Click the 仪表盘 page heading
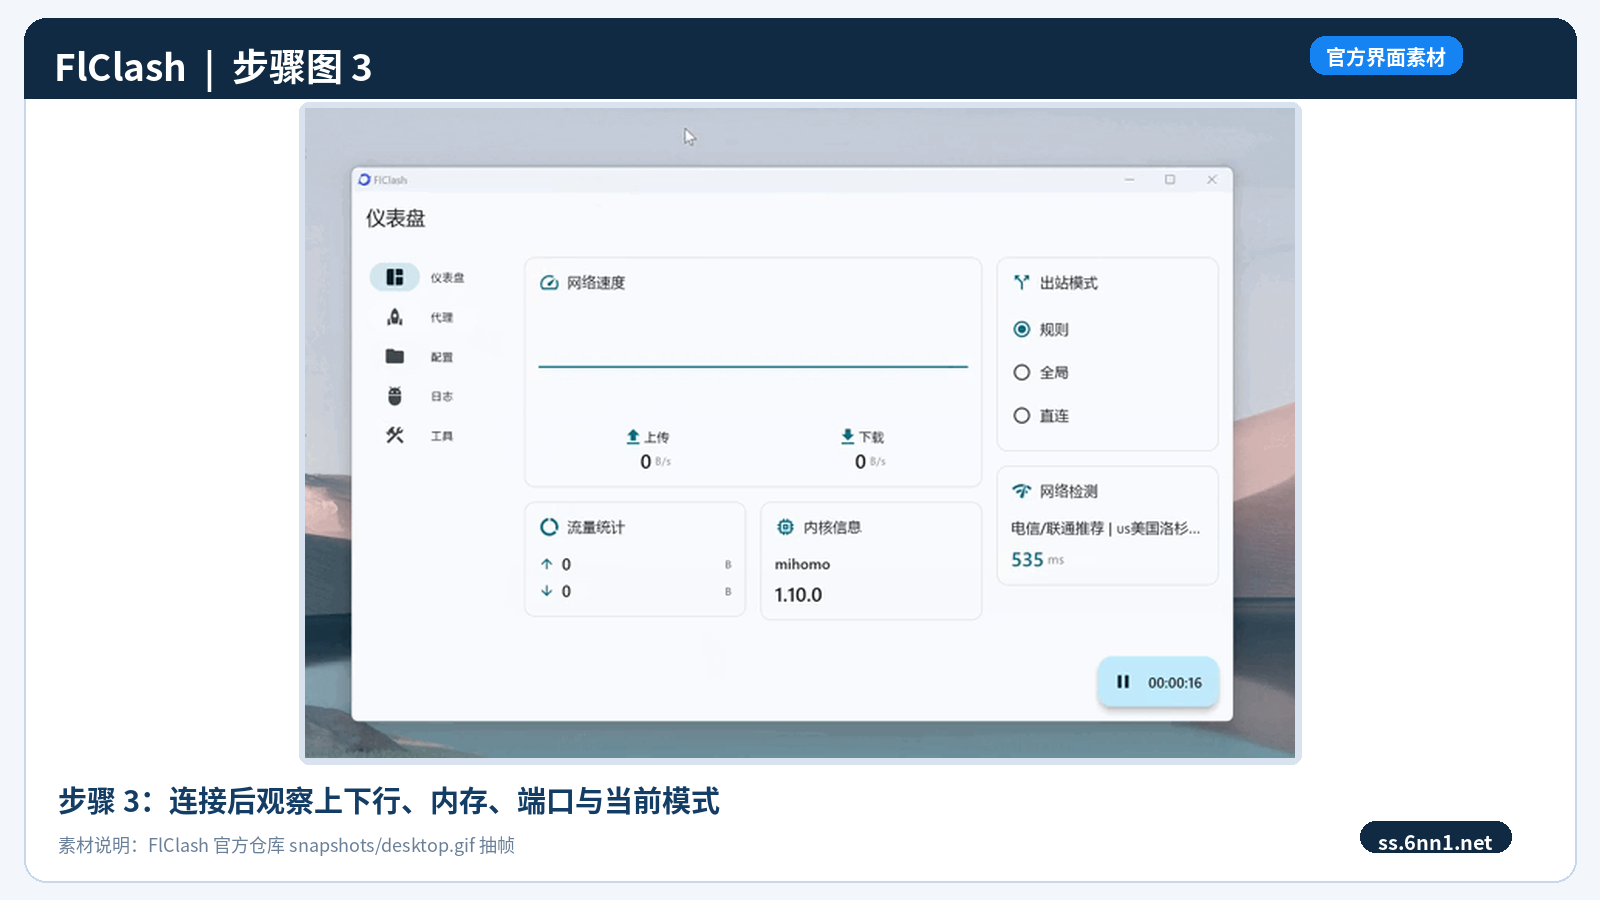Viewport: 1600px width, 900px height. pos(396,218)
